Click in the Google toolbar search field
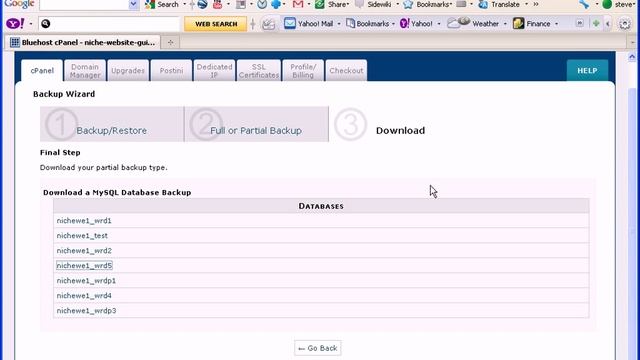 pos(84,4)
